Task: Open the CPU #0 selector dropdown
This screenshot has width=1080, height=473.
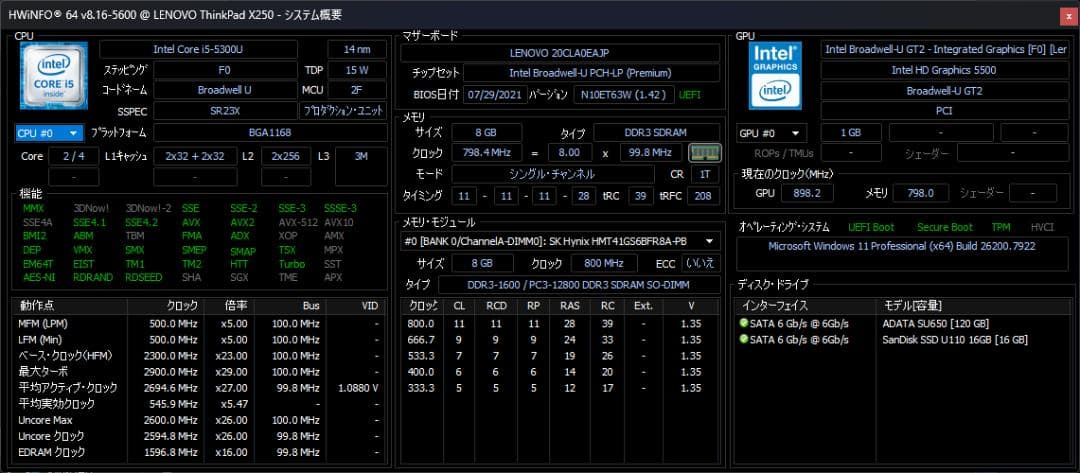Action: coord(49,133)
